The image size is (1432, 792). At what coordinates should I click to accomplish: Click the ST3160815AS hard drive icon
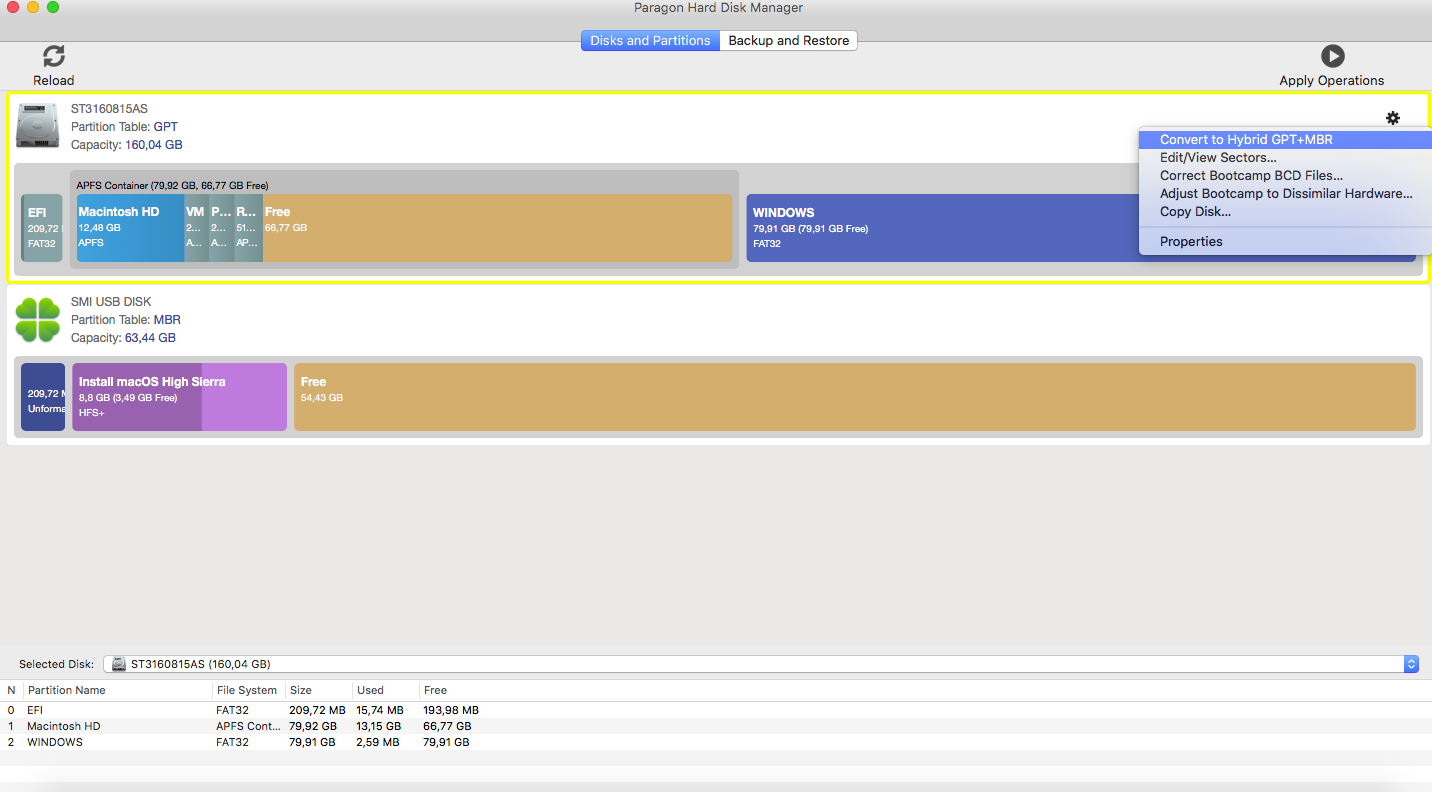38,126
